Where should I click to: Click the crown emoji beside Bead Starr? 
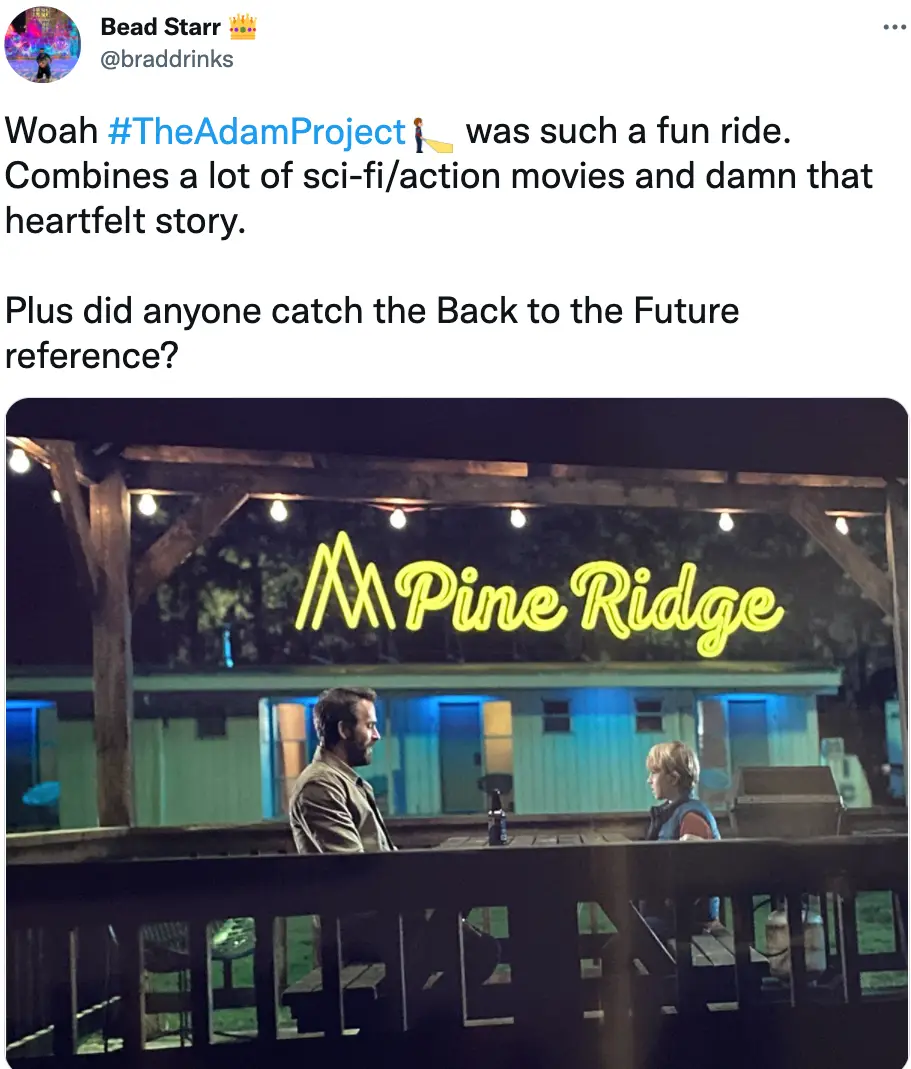(243, 27)
